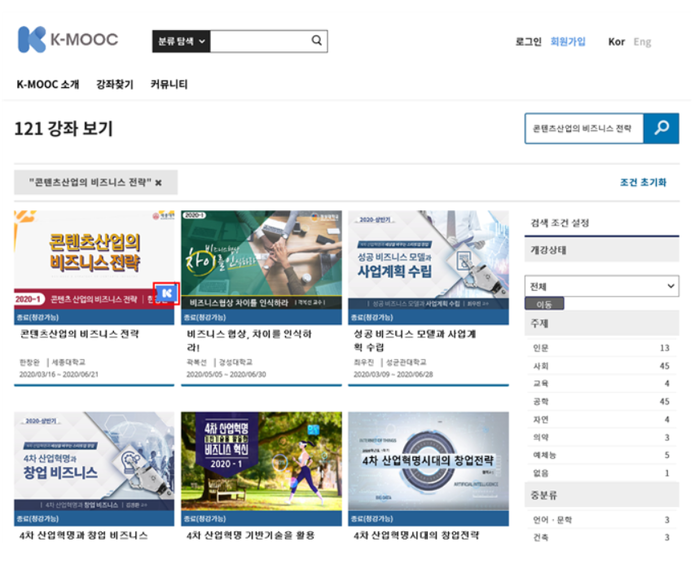Open the K-MOOC 소개 menu
This screenshot has width=699, height=568.
(x=48, y=85)
